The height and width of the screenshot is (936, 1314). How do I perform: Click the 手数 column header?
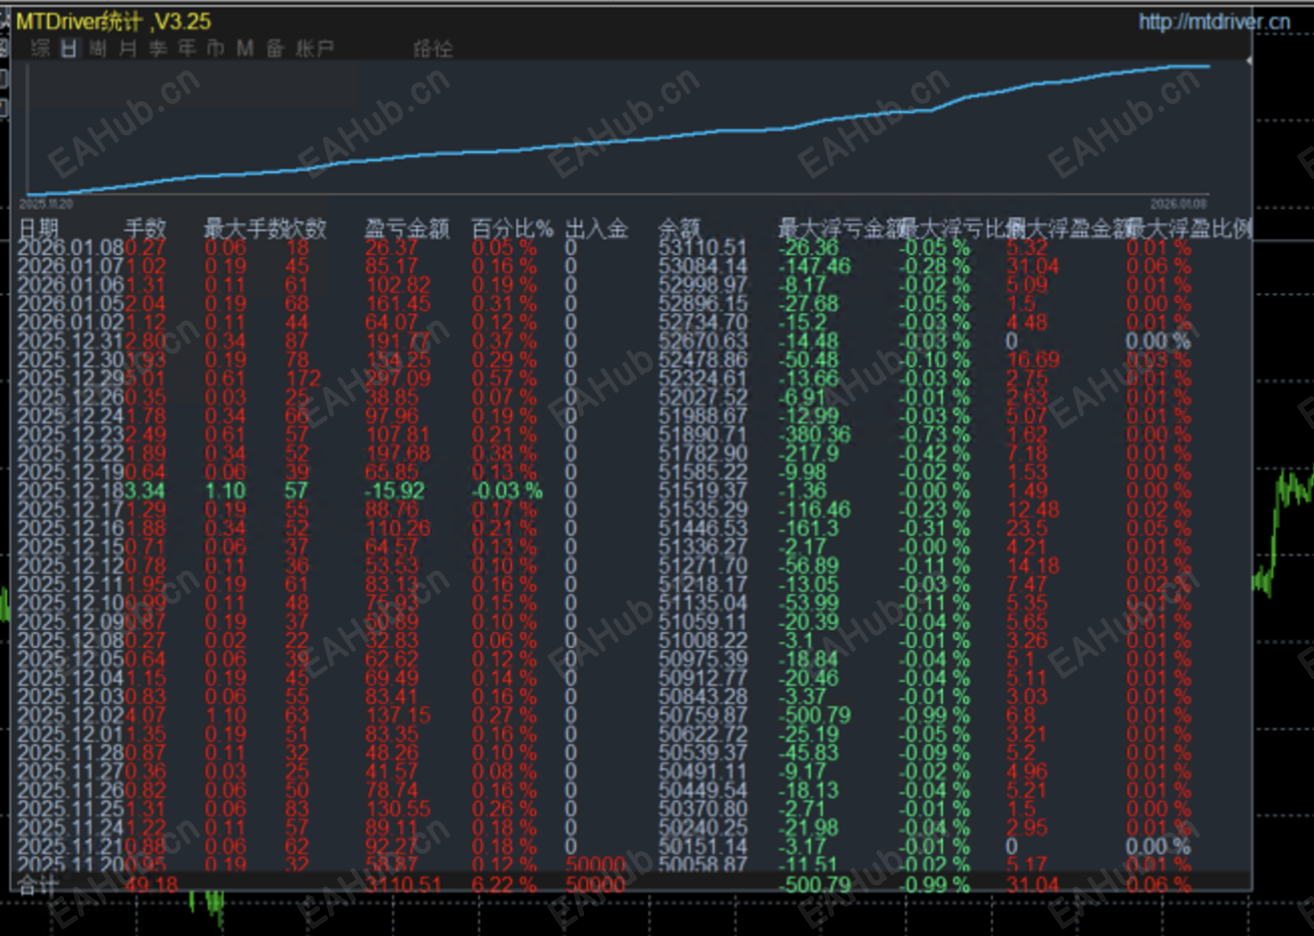pyautogui.click(x=145, y=229)
